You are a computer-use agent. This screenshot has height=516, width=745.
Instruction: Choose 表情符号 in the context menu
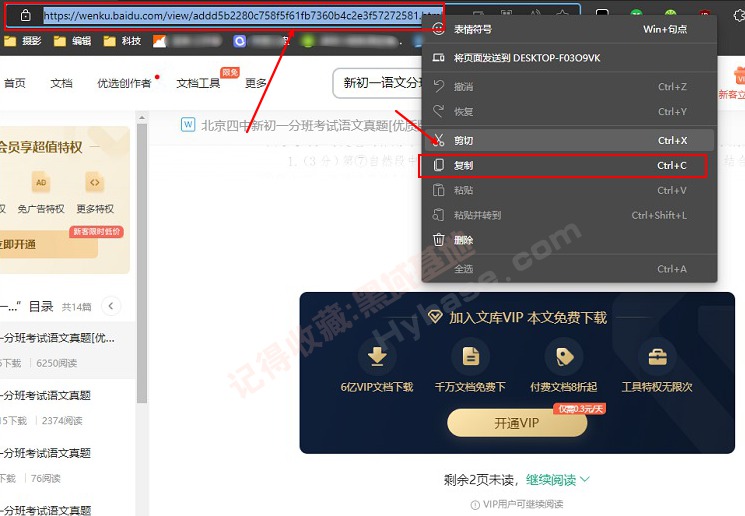[x=569, y=29]
